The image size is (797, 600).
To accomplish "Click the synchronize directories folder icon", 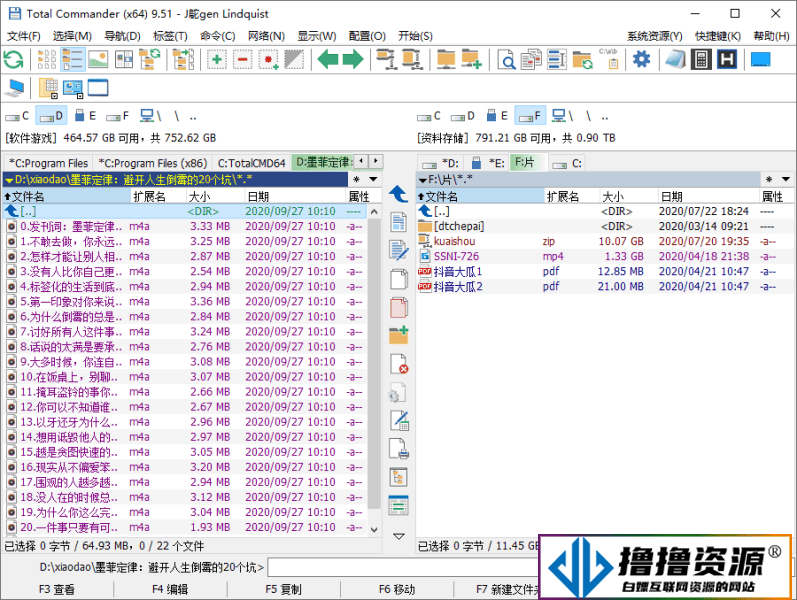I will click(583, 59).
